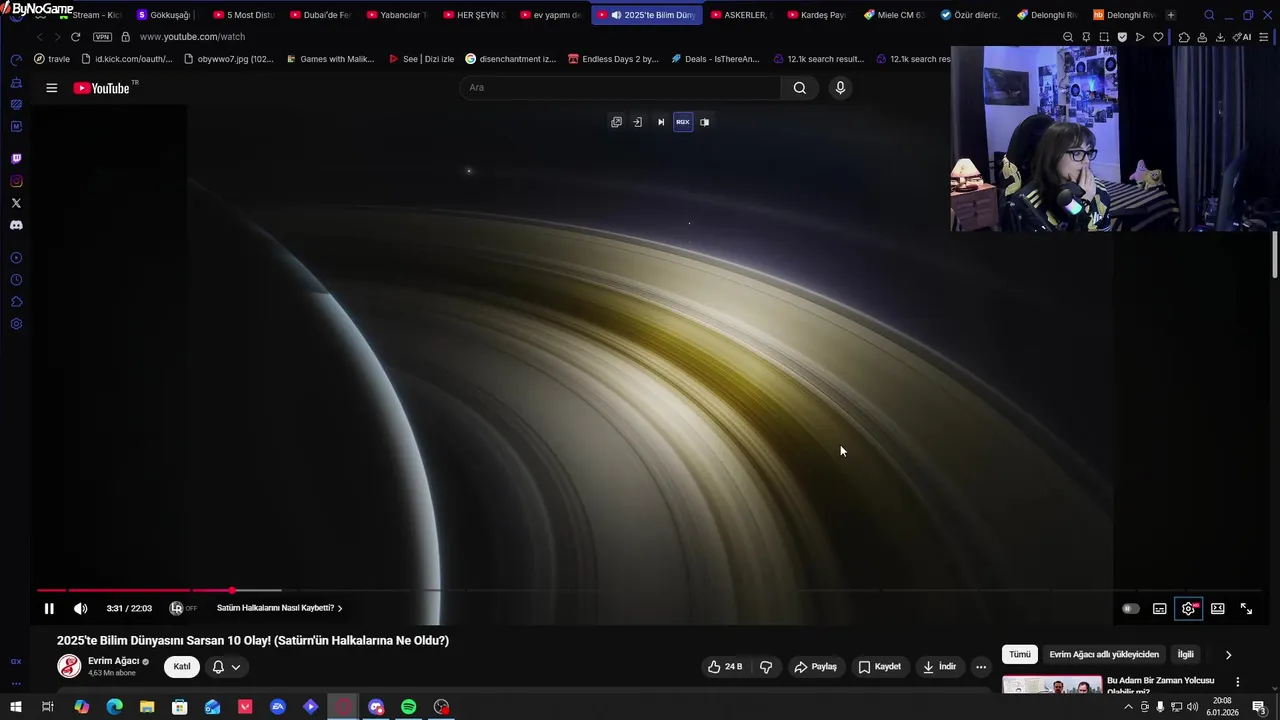This screenshot has height=720, width=1280.
Task: Show hidden system tray icons
Action: [1129, 707]
